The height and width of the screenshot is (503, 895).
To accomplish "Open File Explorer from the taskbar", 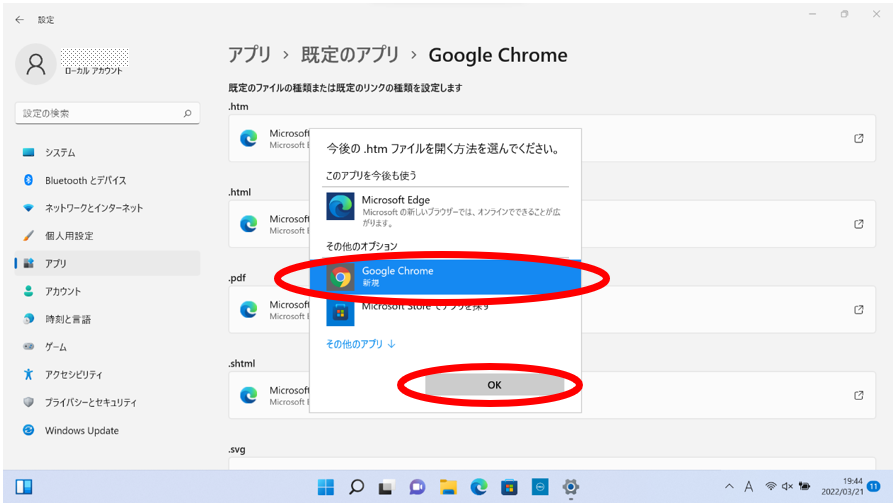I will pos(448,487).
